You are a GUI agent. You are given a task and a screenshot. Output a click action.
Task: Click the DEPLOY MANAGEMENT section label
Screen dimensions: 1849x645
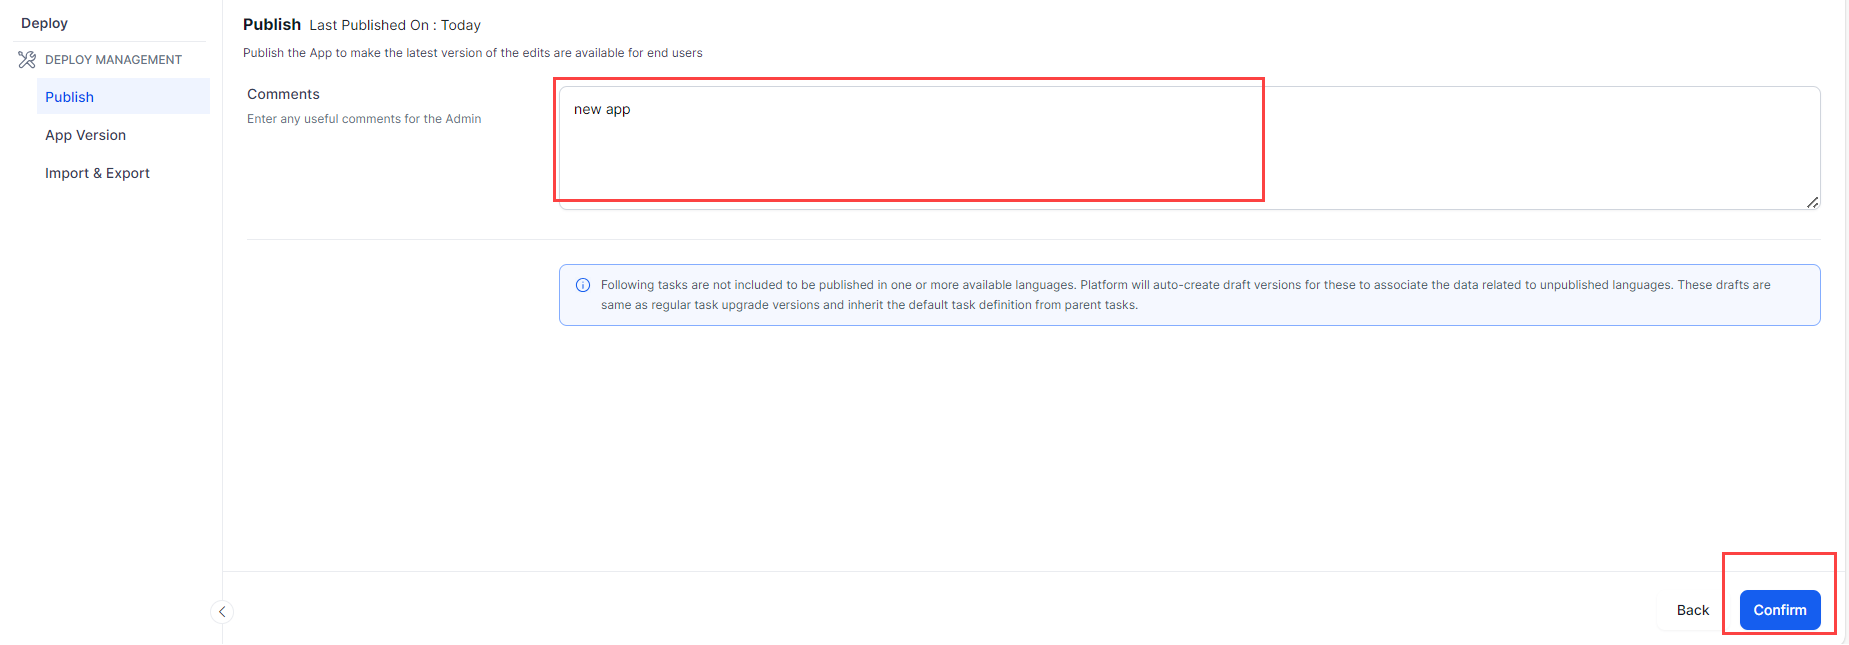tap(113, 60)
